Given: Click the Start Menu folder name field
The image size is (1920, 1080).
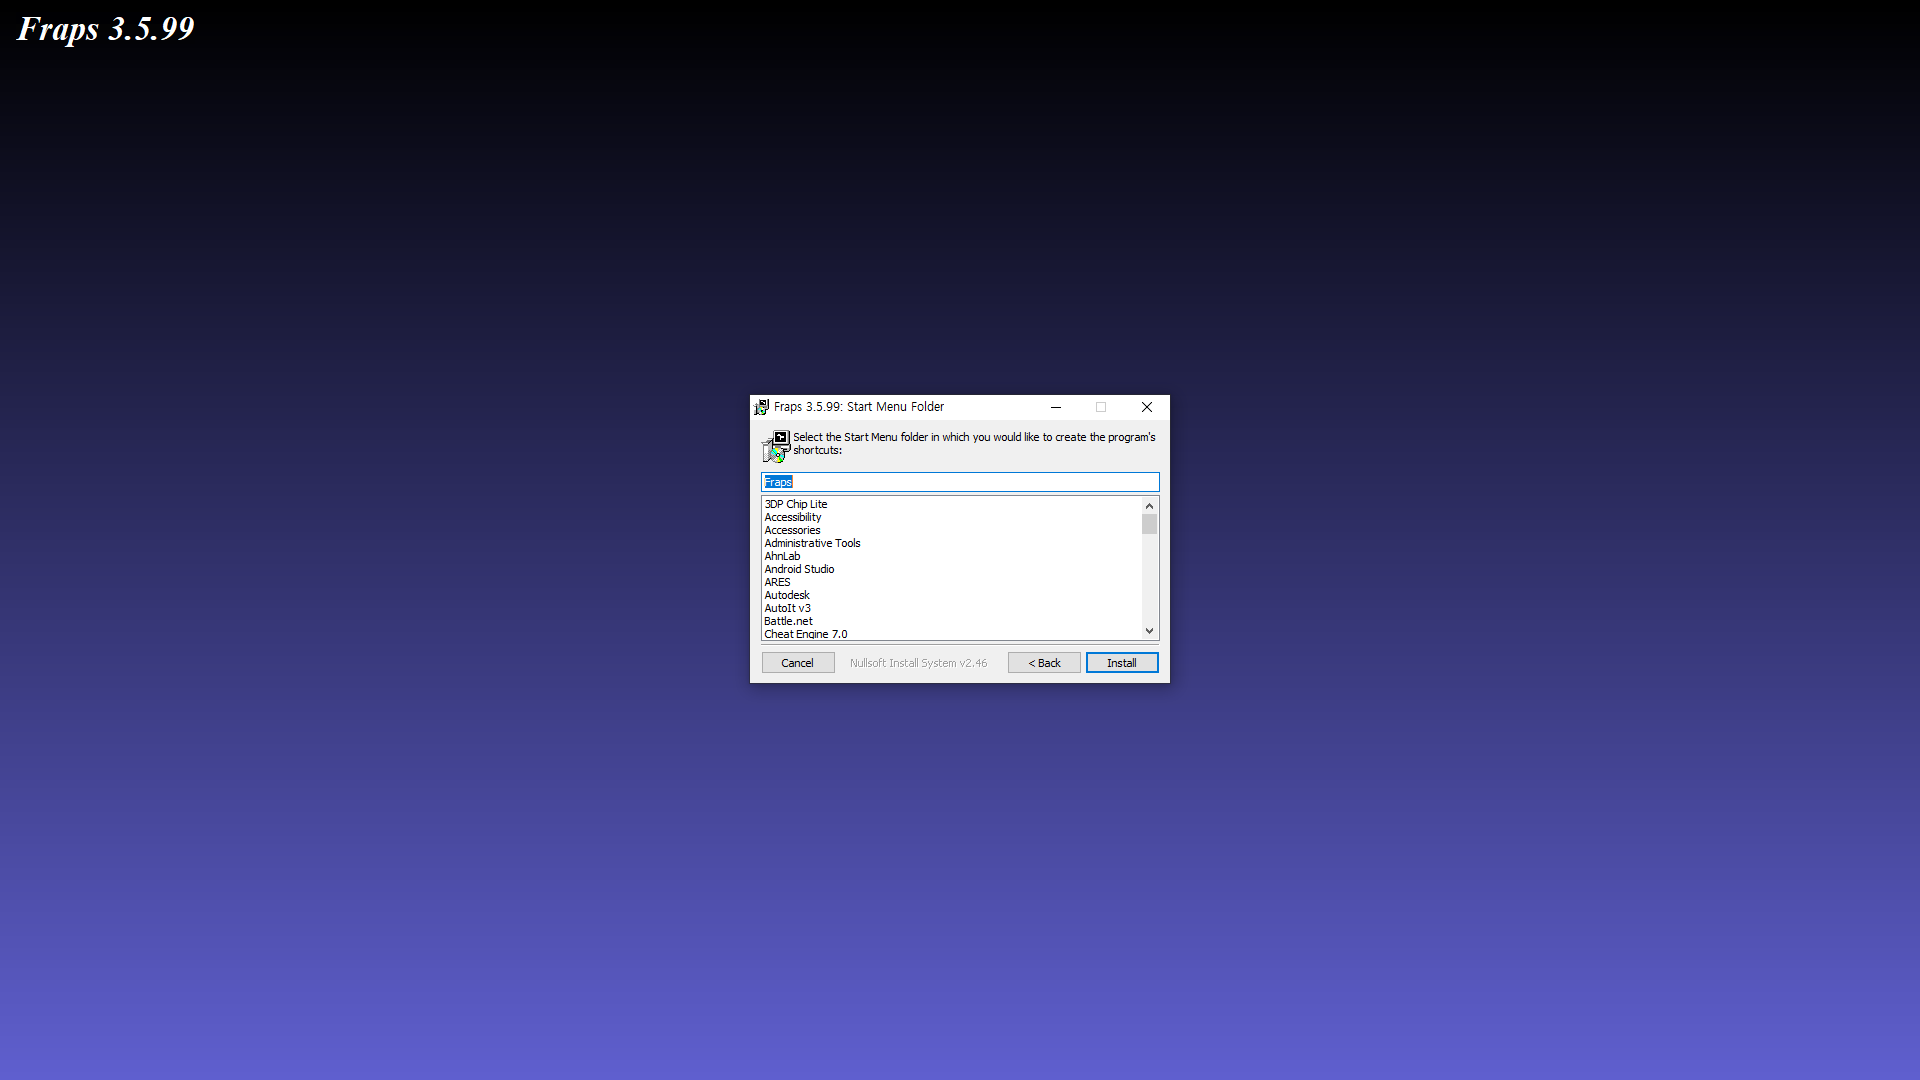Looking at the screenshot, I should pyautogui.click(x=960, y=482).
